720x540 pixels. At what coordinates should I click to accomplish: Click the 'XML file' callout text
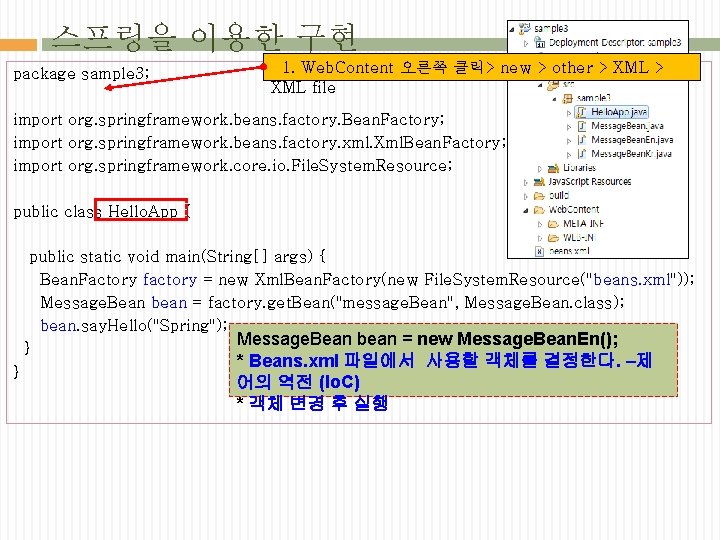pos(304,88)
